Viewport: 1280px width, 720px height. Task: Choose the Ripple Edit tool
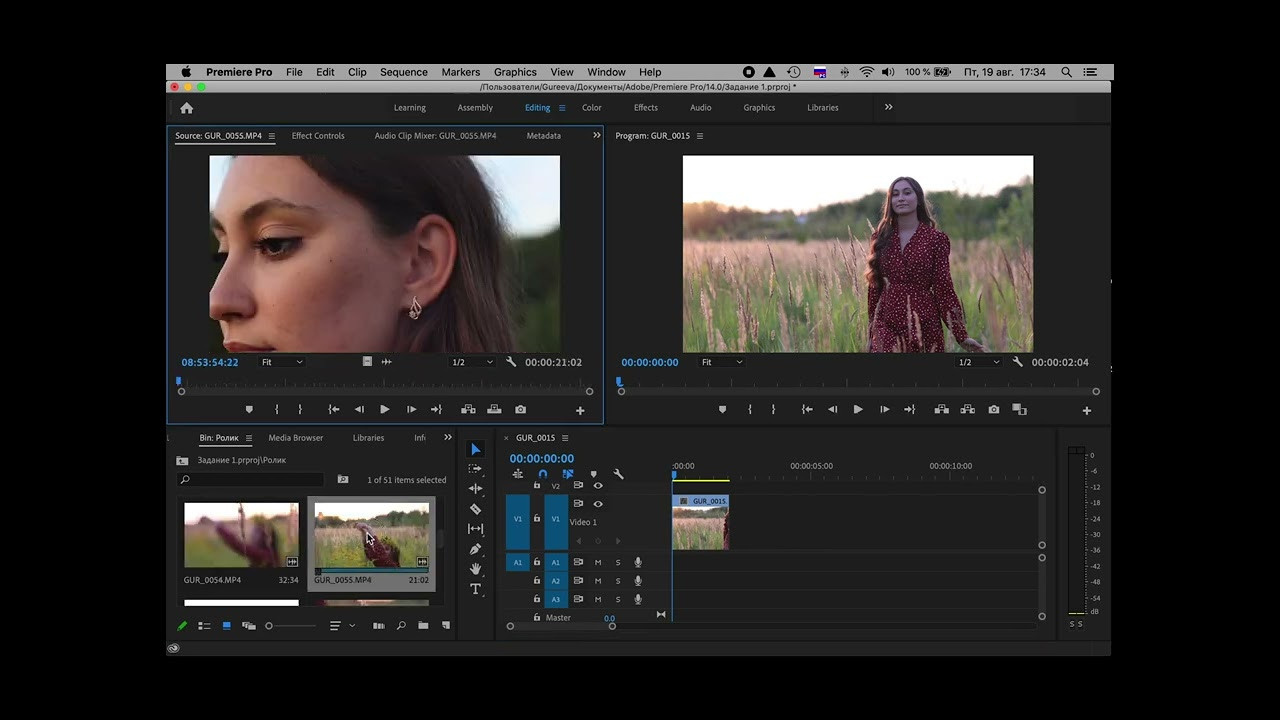475,489
